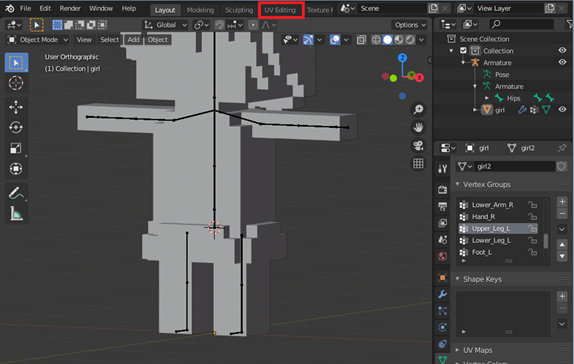Screen dimensions: 574x364
Task: Click the pin icon in properties header
Action: tap(562, 148)
